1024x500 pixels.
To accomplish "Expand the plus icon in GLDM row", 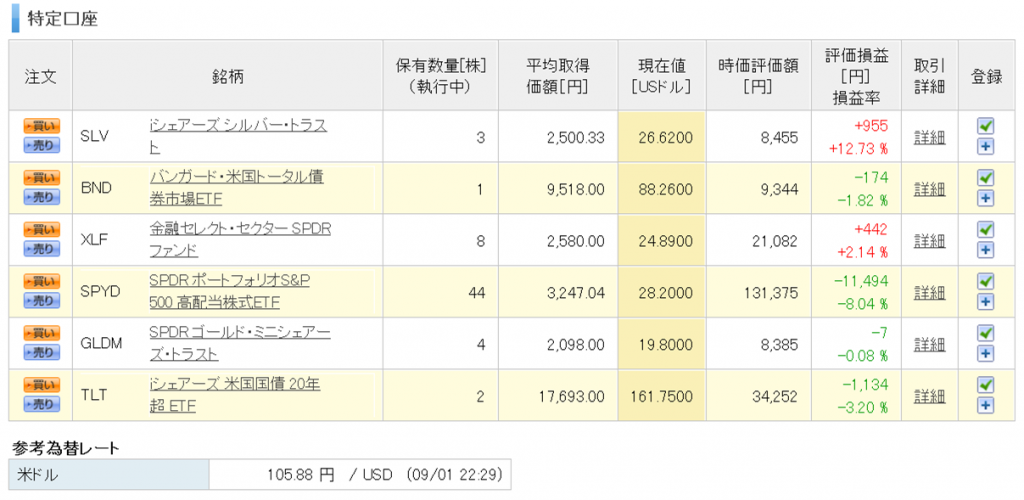I will click(x=985, y=352).
